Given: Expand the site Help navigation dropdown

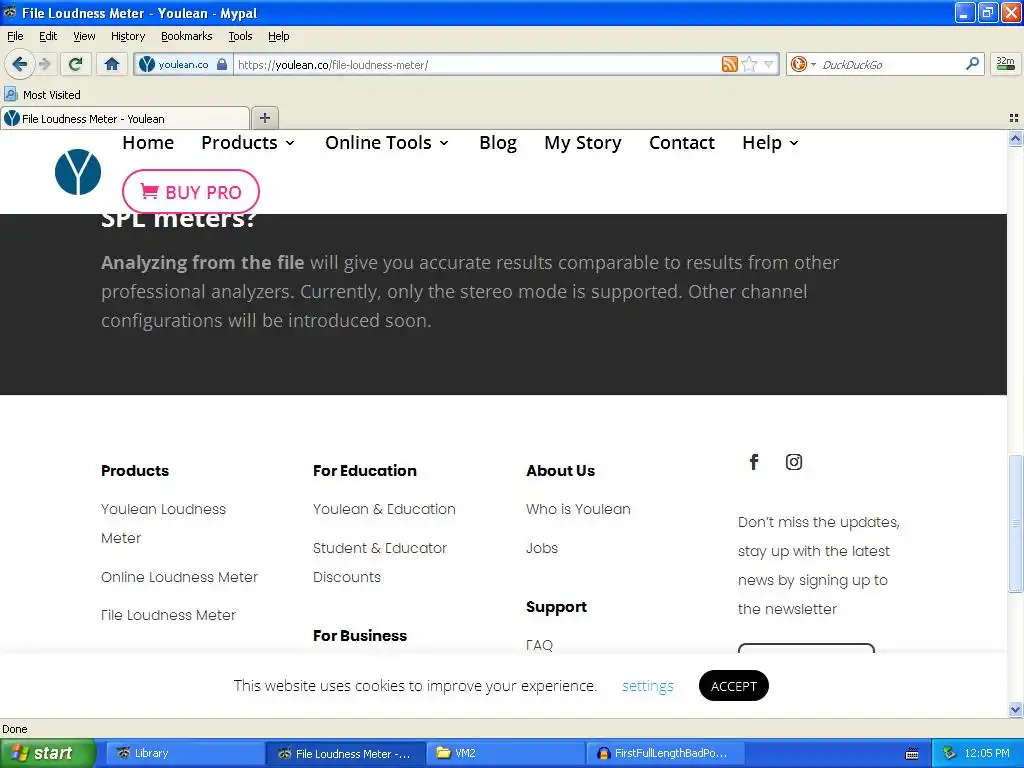Looking at the screenshot, I should tap(771, 142).
